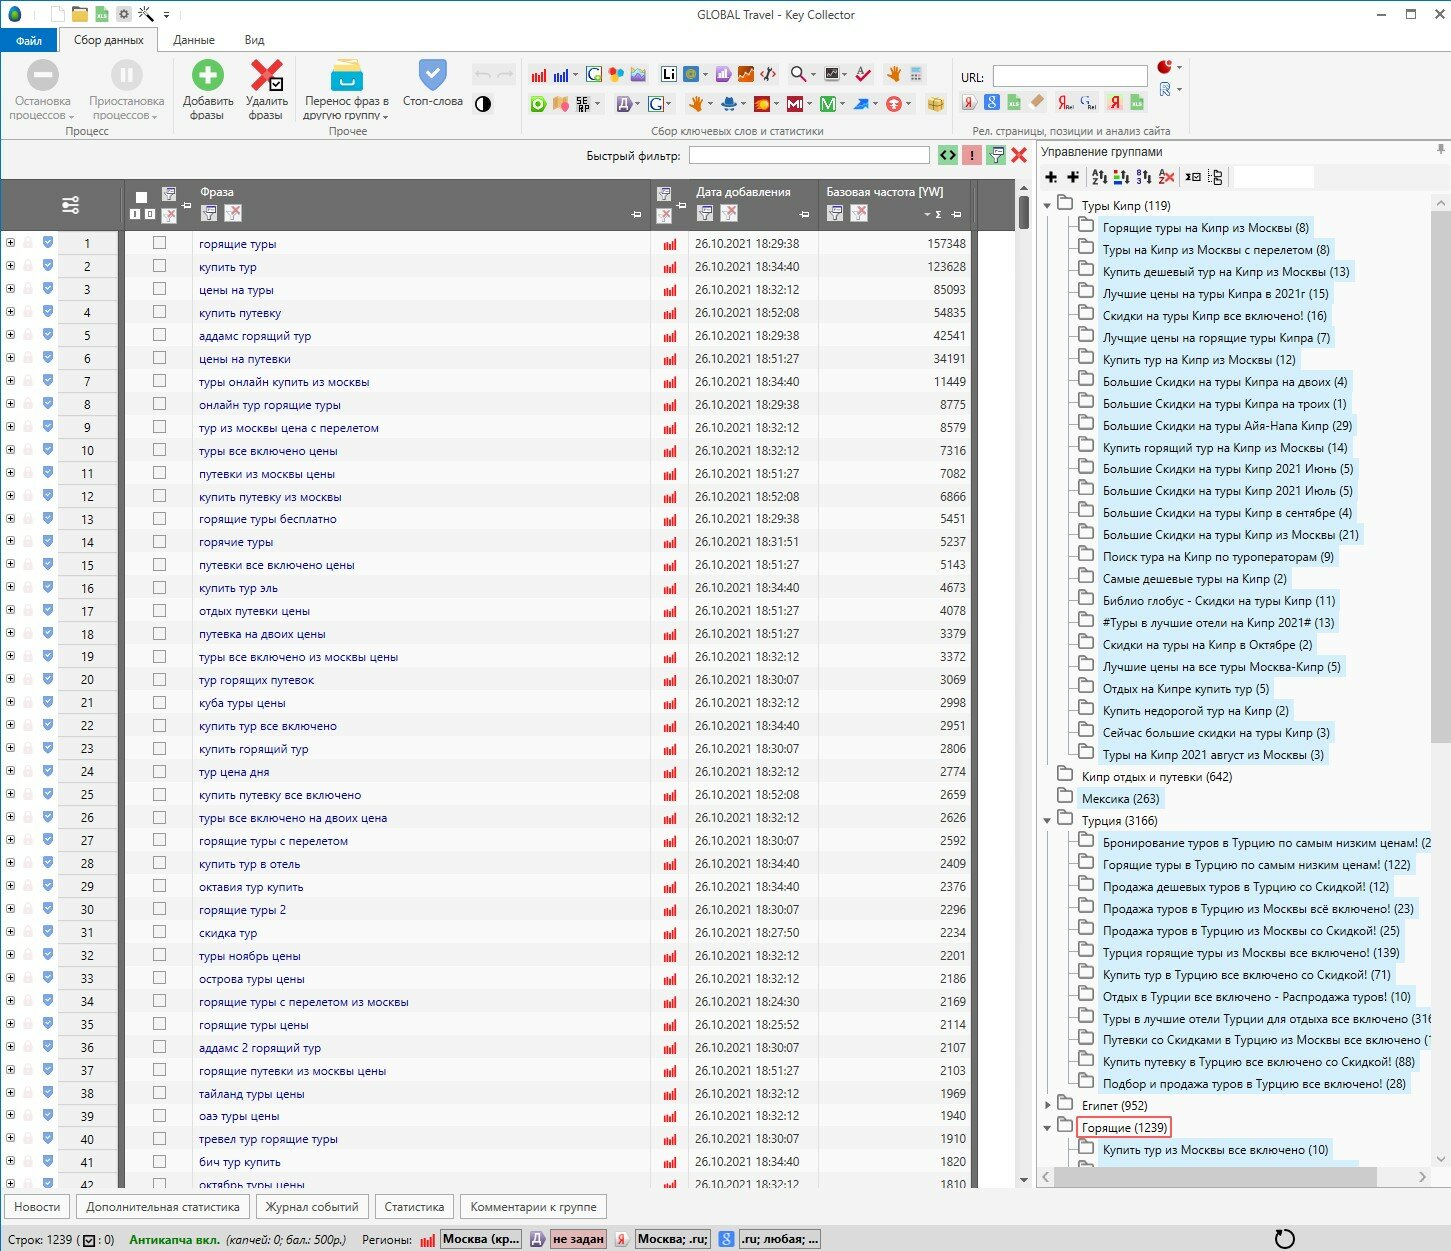Click the blue Google '8' icon under URL

pos(991,102)
